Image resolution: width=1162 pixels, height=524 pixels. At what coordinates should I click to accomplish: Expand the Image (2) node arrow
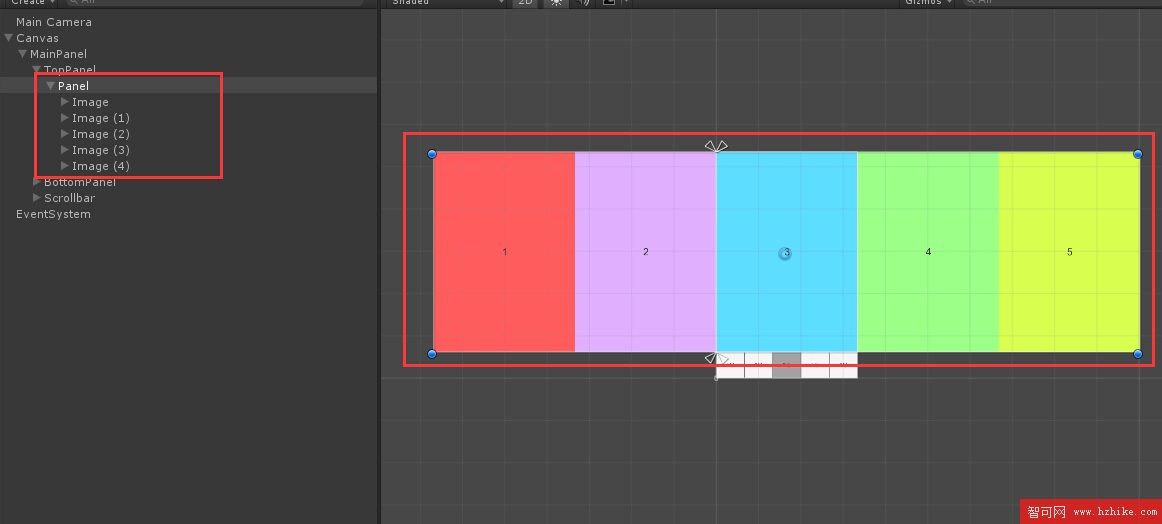pyautogui.click(x=64, y=133)
